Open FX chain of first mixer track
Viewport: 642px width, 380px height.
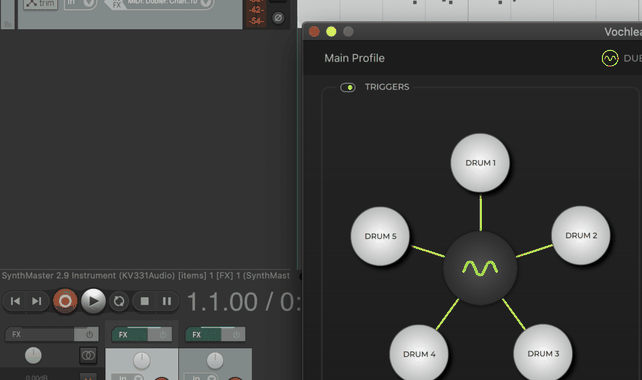129,335
